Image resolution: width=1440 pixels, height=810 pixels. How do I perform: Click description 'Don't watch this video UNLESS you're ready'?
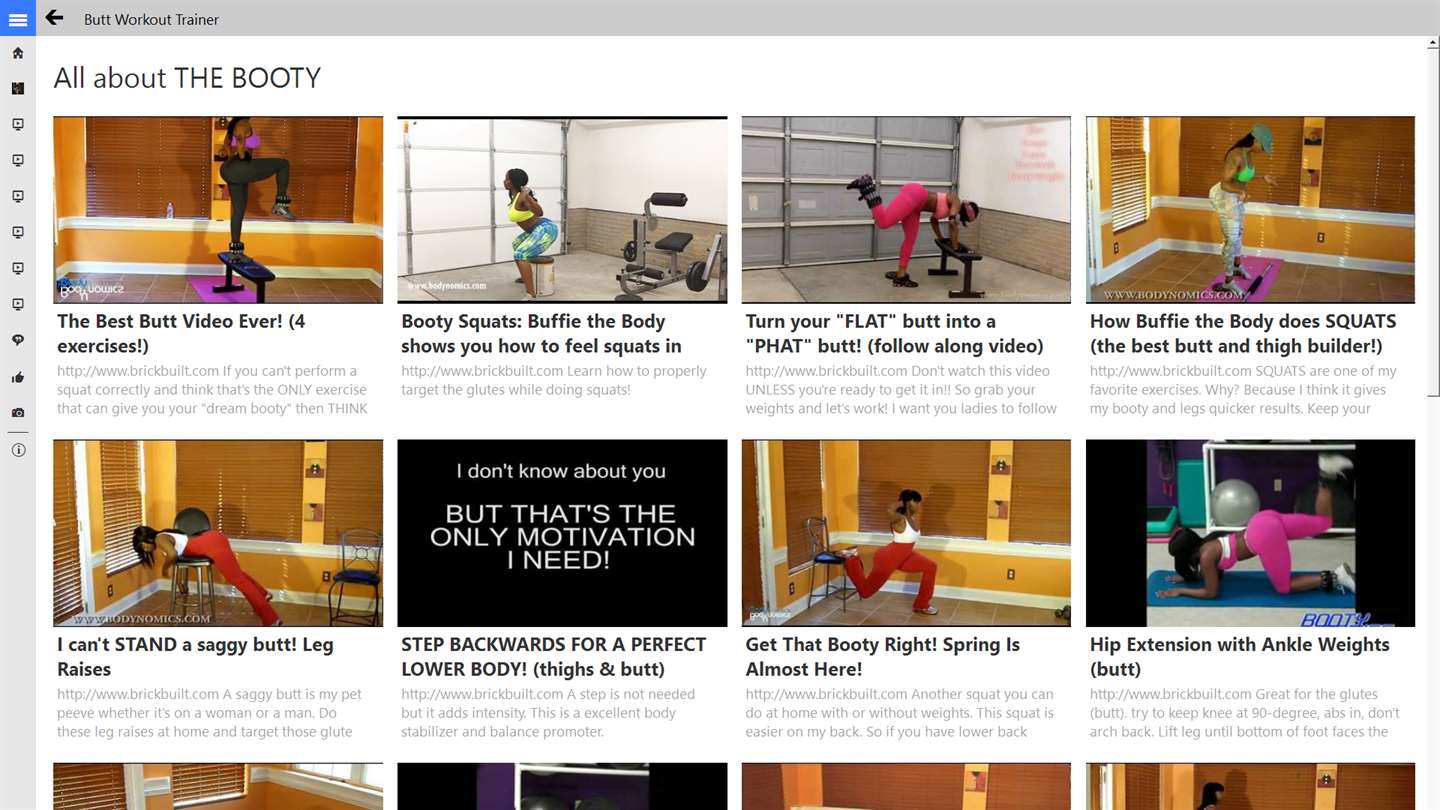click(901, 390)
